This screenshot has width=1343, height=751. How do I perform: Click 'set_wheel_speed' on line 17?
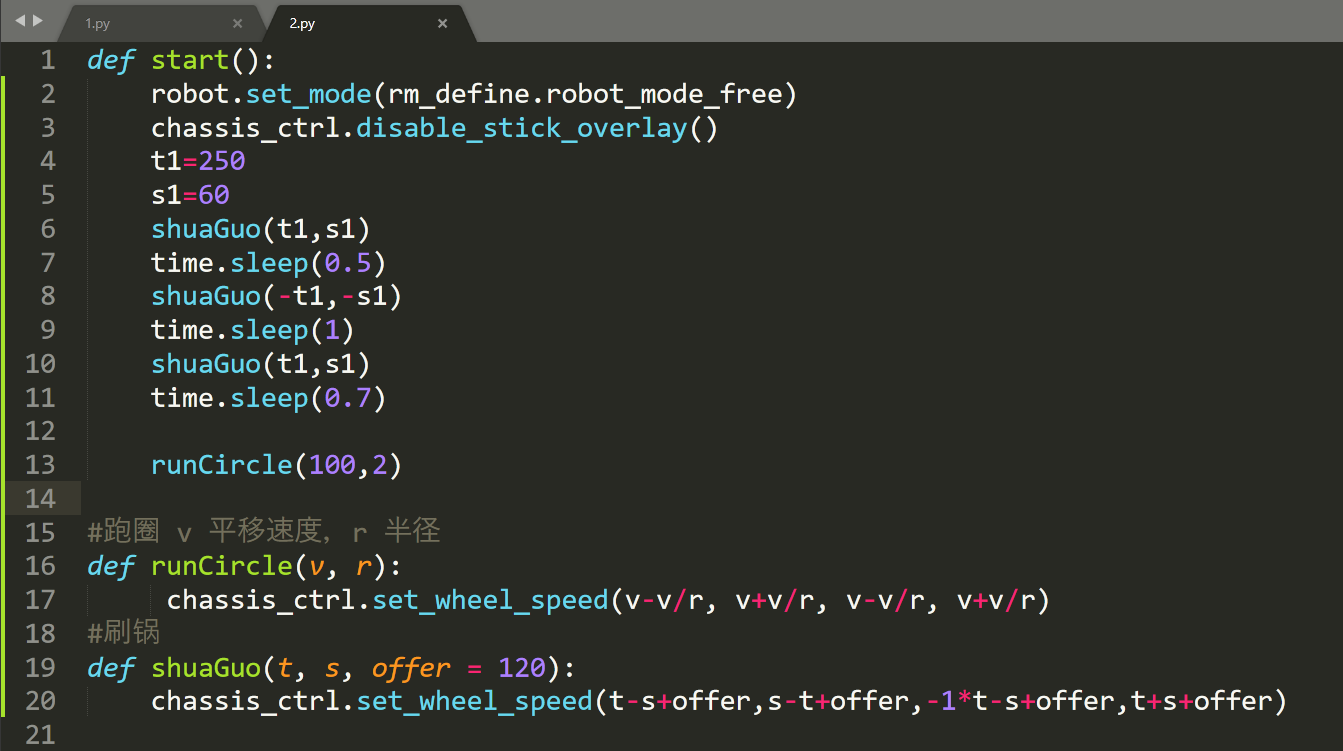tap(490, 600)
